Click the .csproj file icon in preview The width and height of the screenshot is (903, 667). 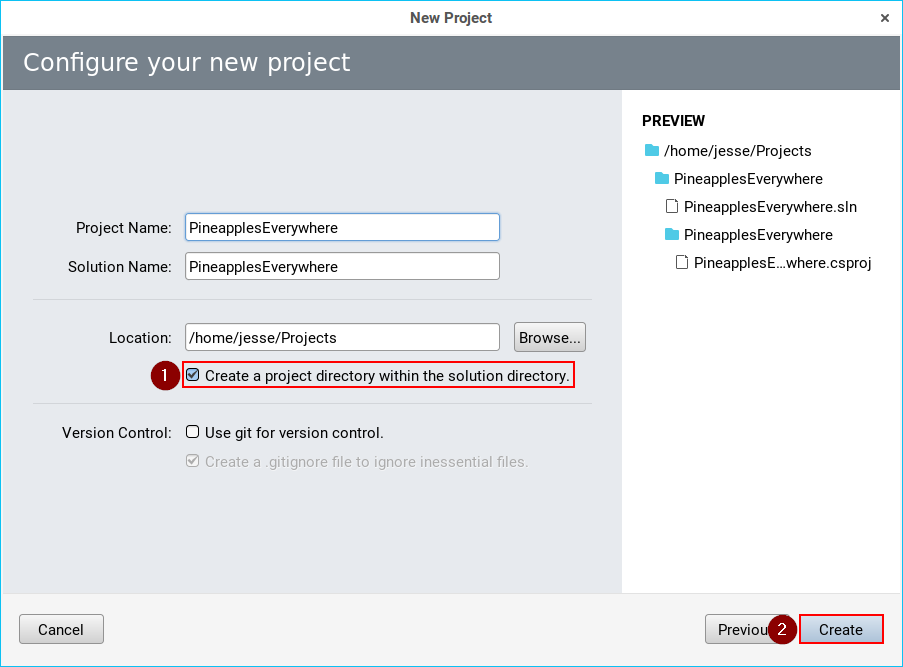682,263
